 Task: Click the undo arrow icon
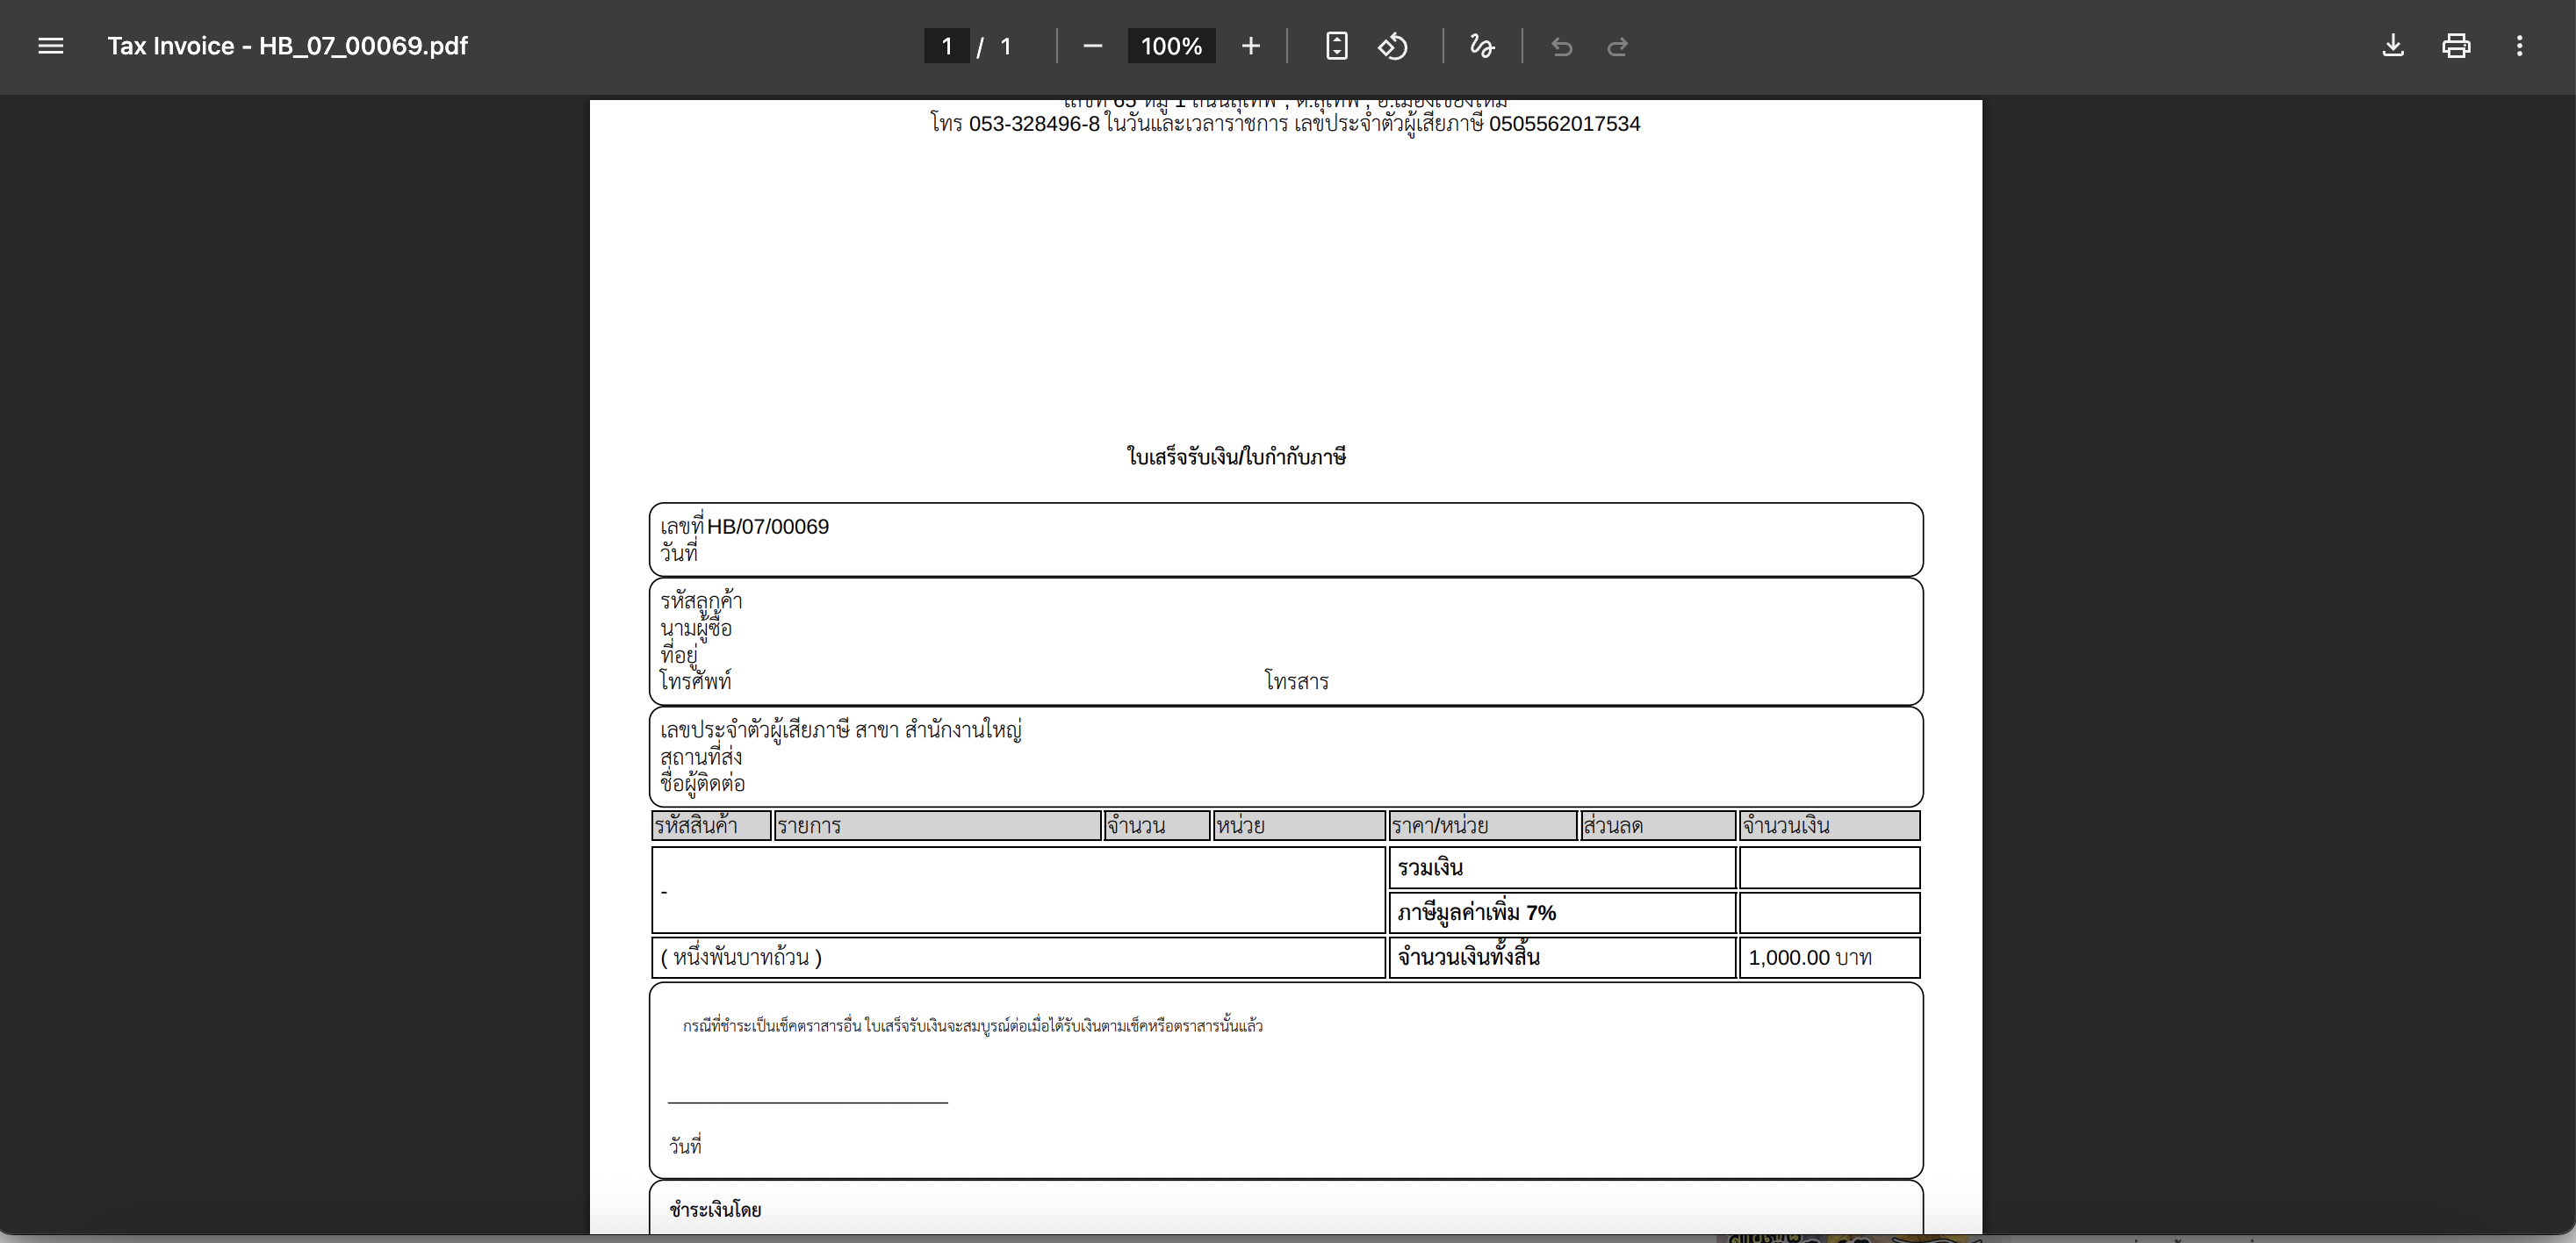pyautogui.click(x=1561, y=47)
